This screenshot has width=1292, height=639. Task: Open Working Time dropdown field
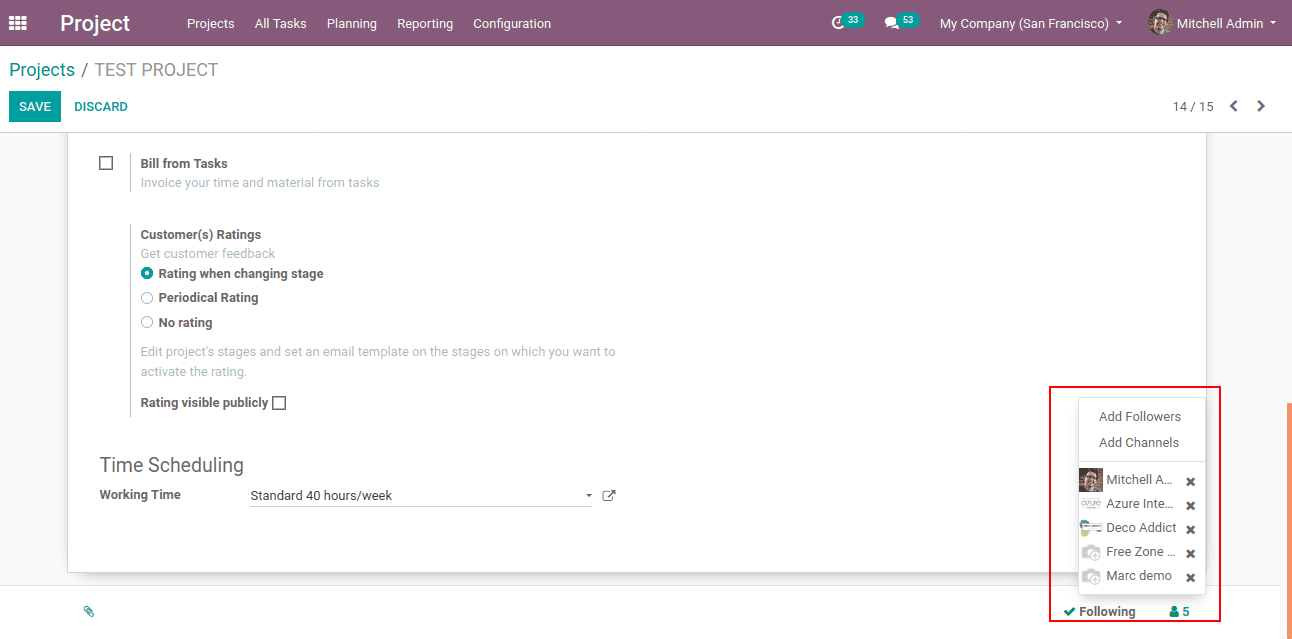tap(421, 495)
